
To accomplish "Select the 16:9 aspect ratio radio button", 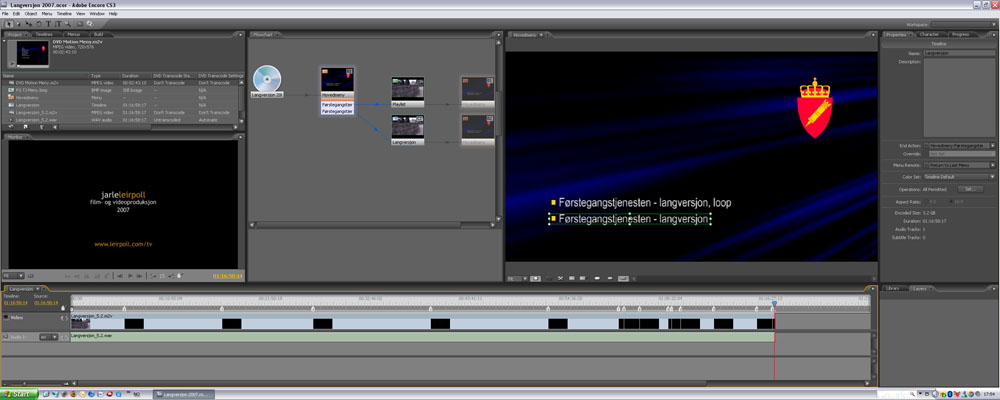I will (x=952, y=202).
